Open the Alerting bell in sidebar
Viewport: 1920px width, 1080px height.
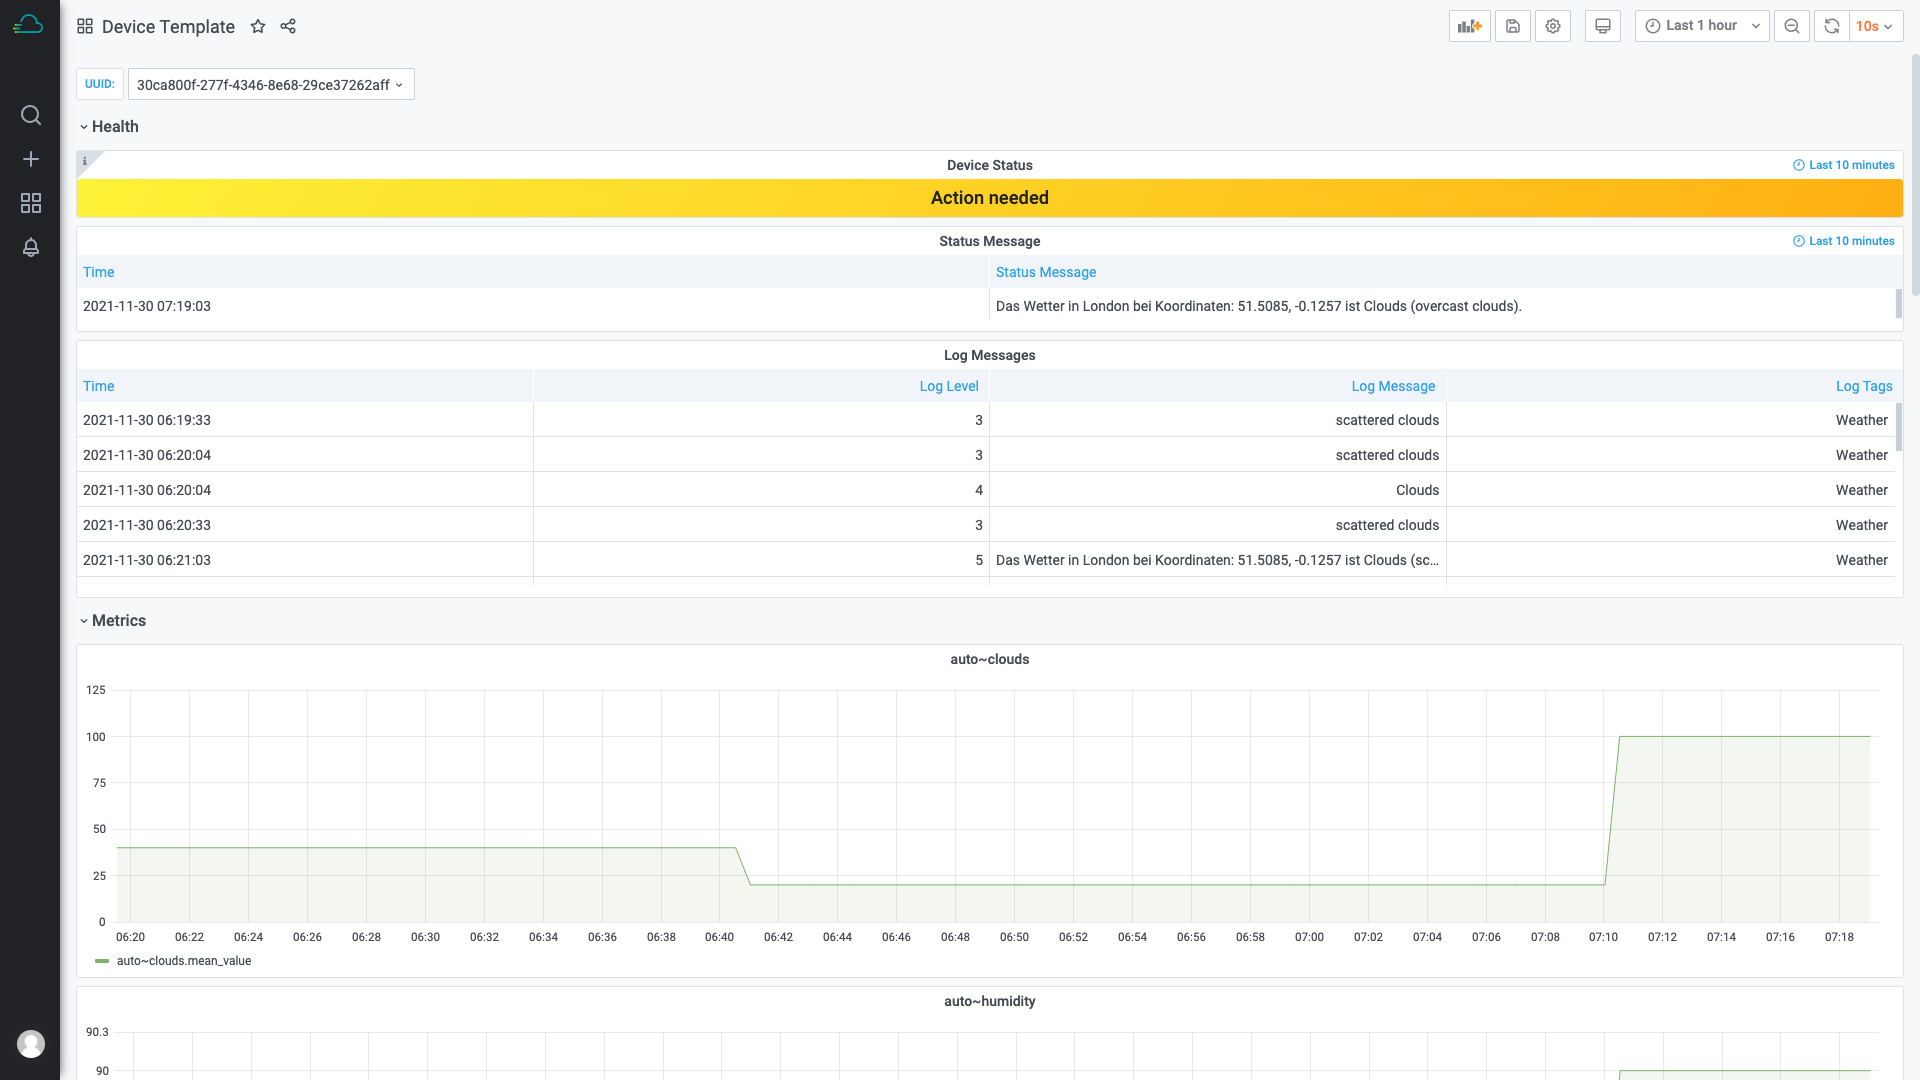point(31,247)
